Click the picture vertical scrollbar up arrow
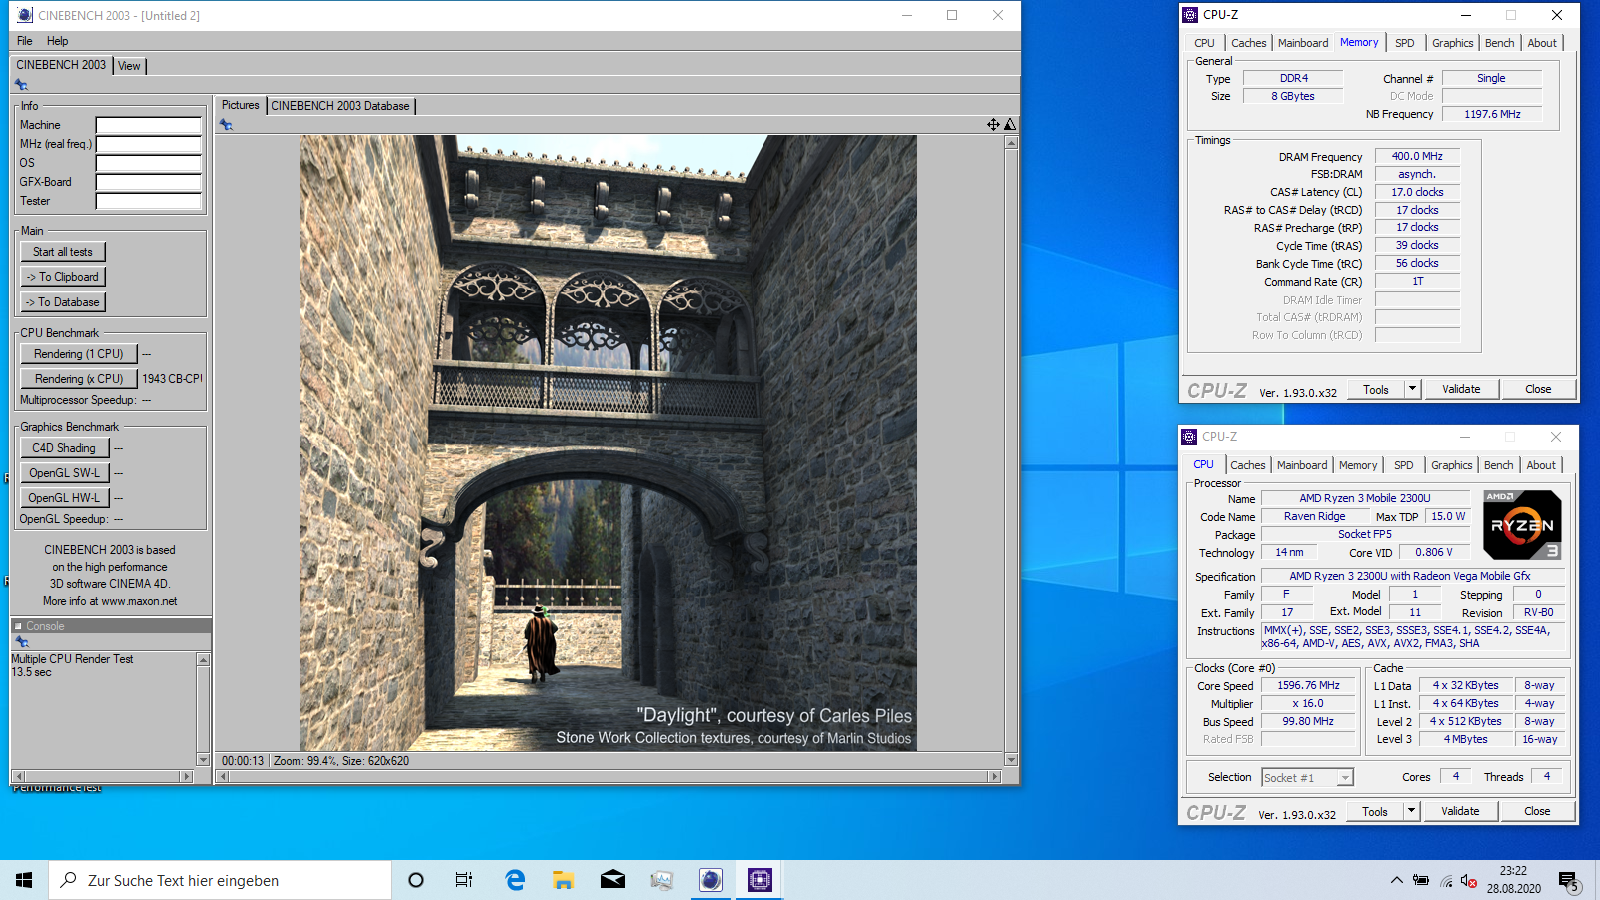 point(1011,142)
